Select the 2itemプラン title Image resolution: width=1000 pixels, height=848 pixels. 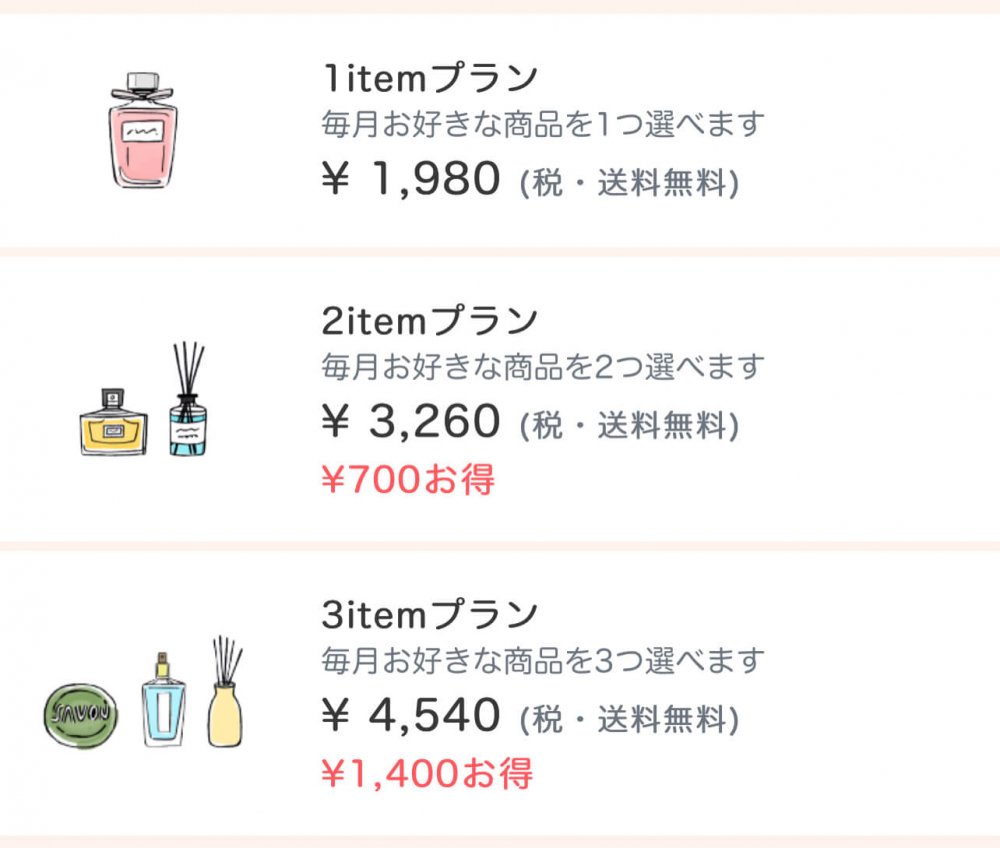point(430,321)
